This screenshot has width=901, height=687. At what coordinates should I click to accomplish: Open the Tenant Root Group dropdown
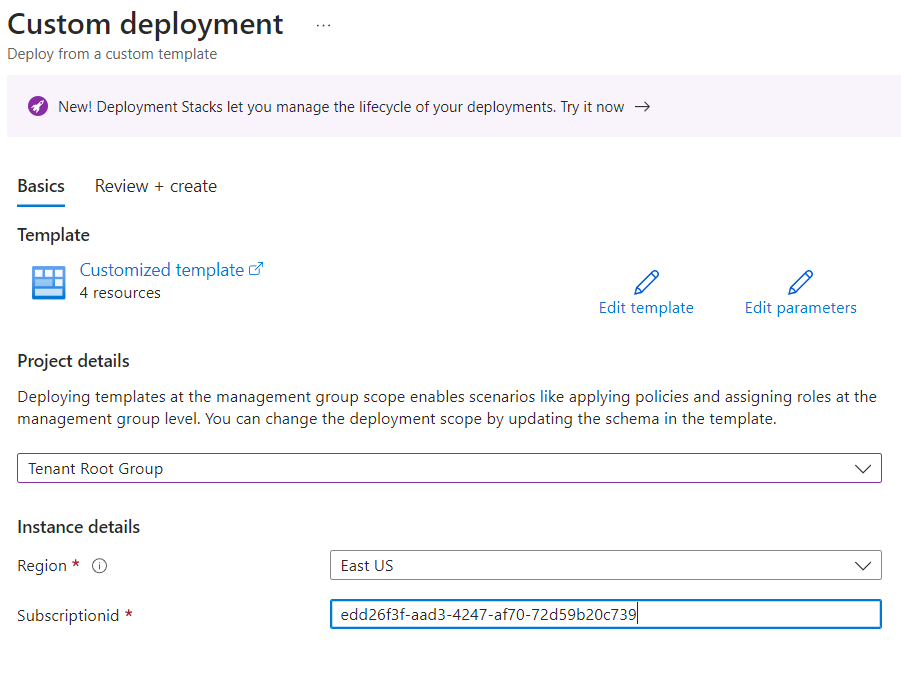point(449,468)
